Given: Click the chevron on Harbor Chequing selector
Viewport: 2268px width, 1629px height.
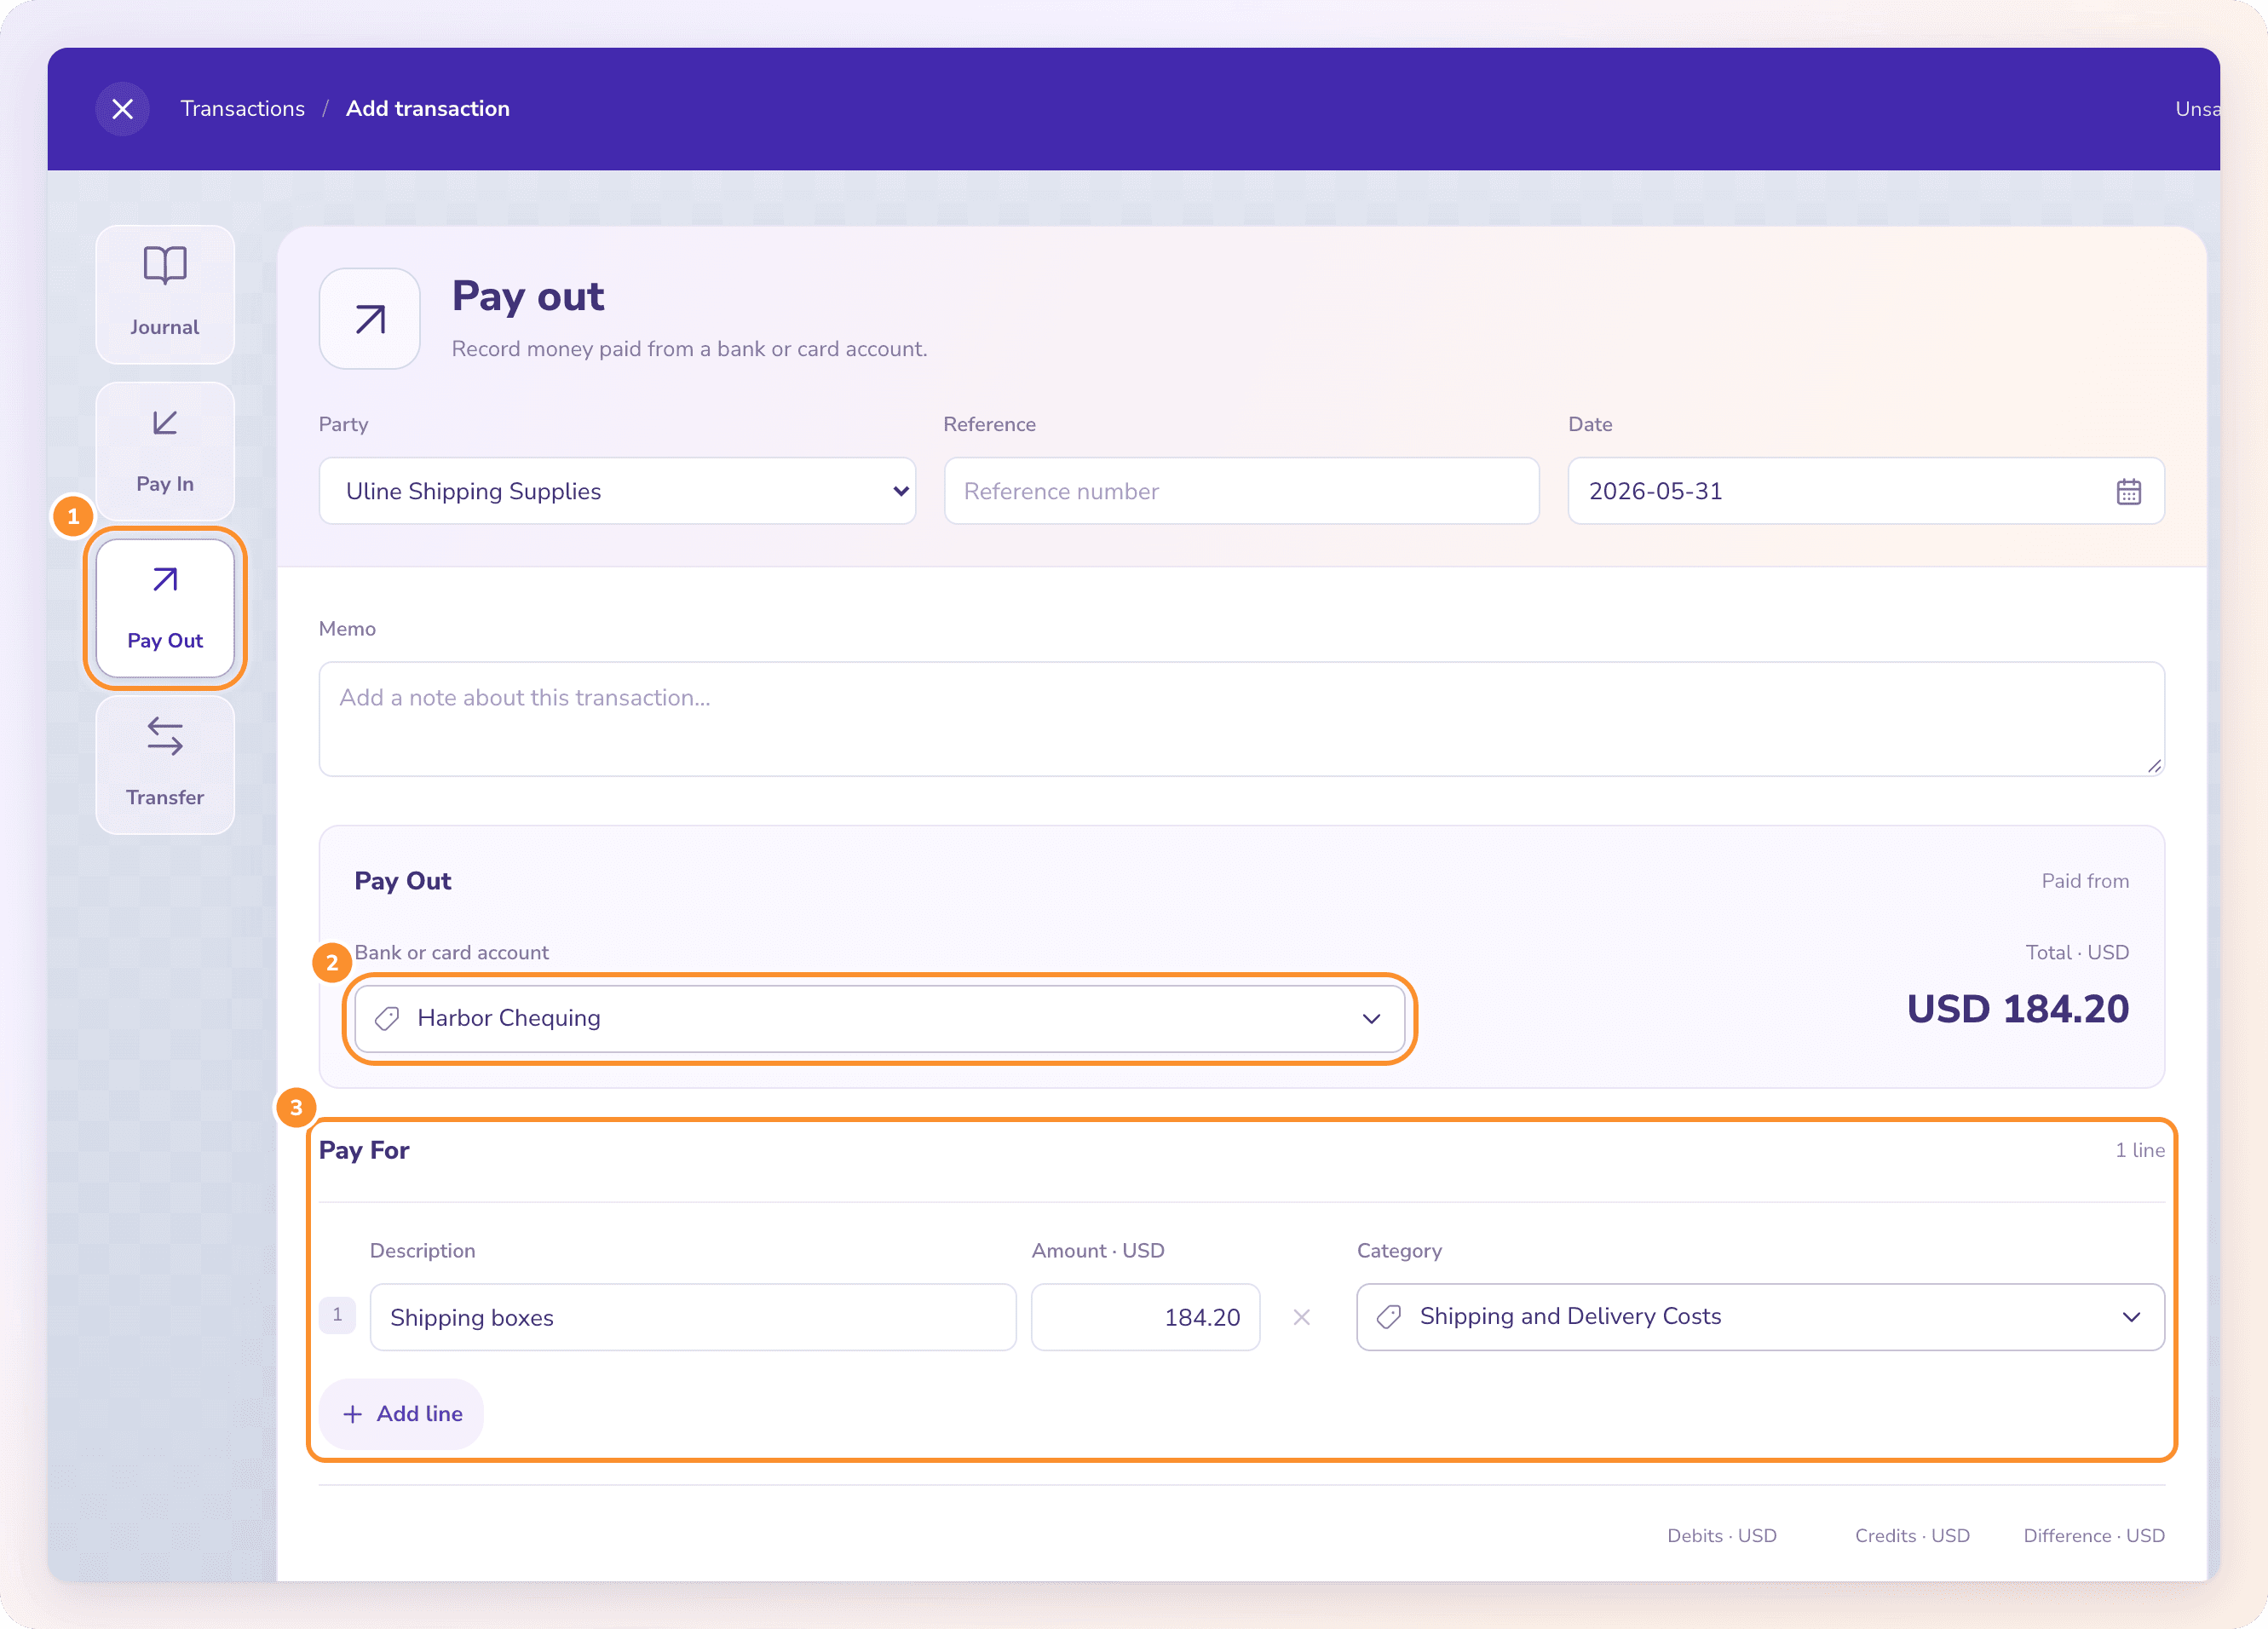Looking at the screenshot, I should point(1371,1019).
